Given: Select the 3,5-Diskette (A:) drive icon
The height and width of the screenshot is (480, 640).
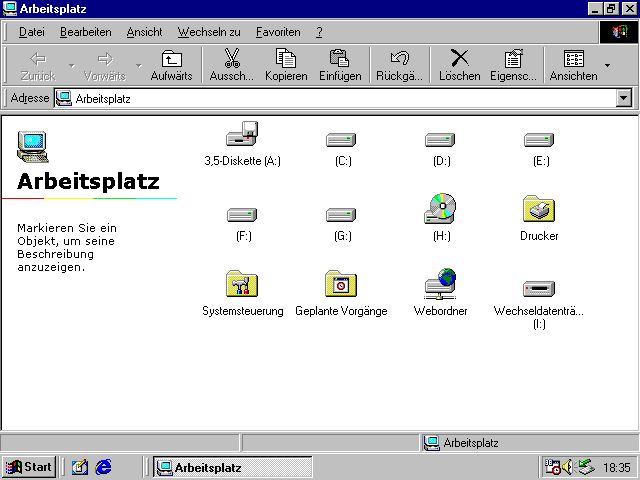Looking at the screenshot, I should pos(242,134).
